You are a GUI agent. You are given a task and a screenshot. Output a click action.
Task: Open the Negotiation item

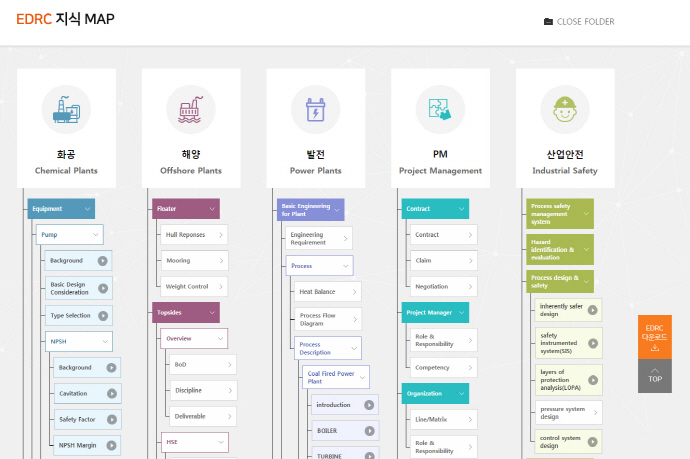coord(442,287)
